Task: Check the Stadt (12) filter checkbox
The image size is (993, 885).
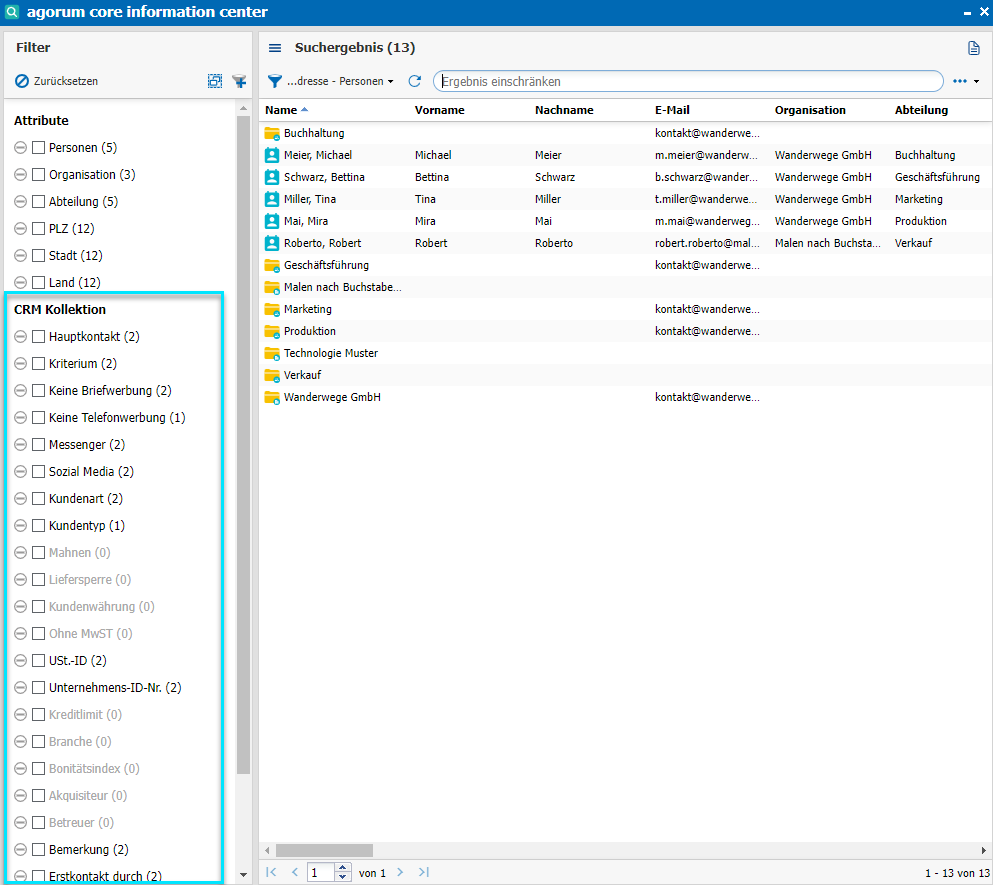Action: click(39, 255)
